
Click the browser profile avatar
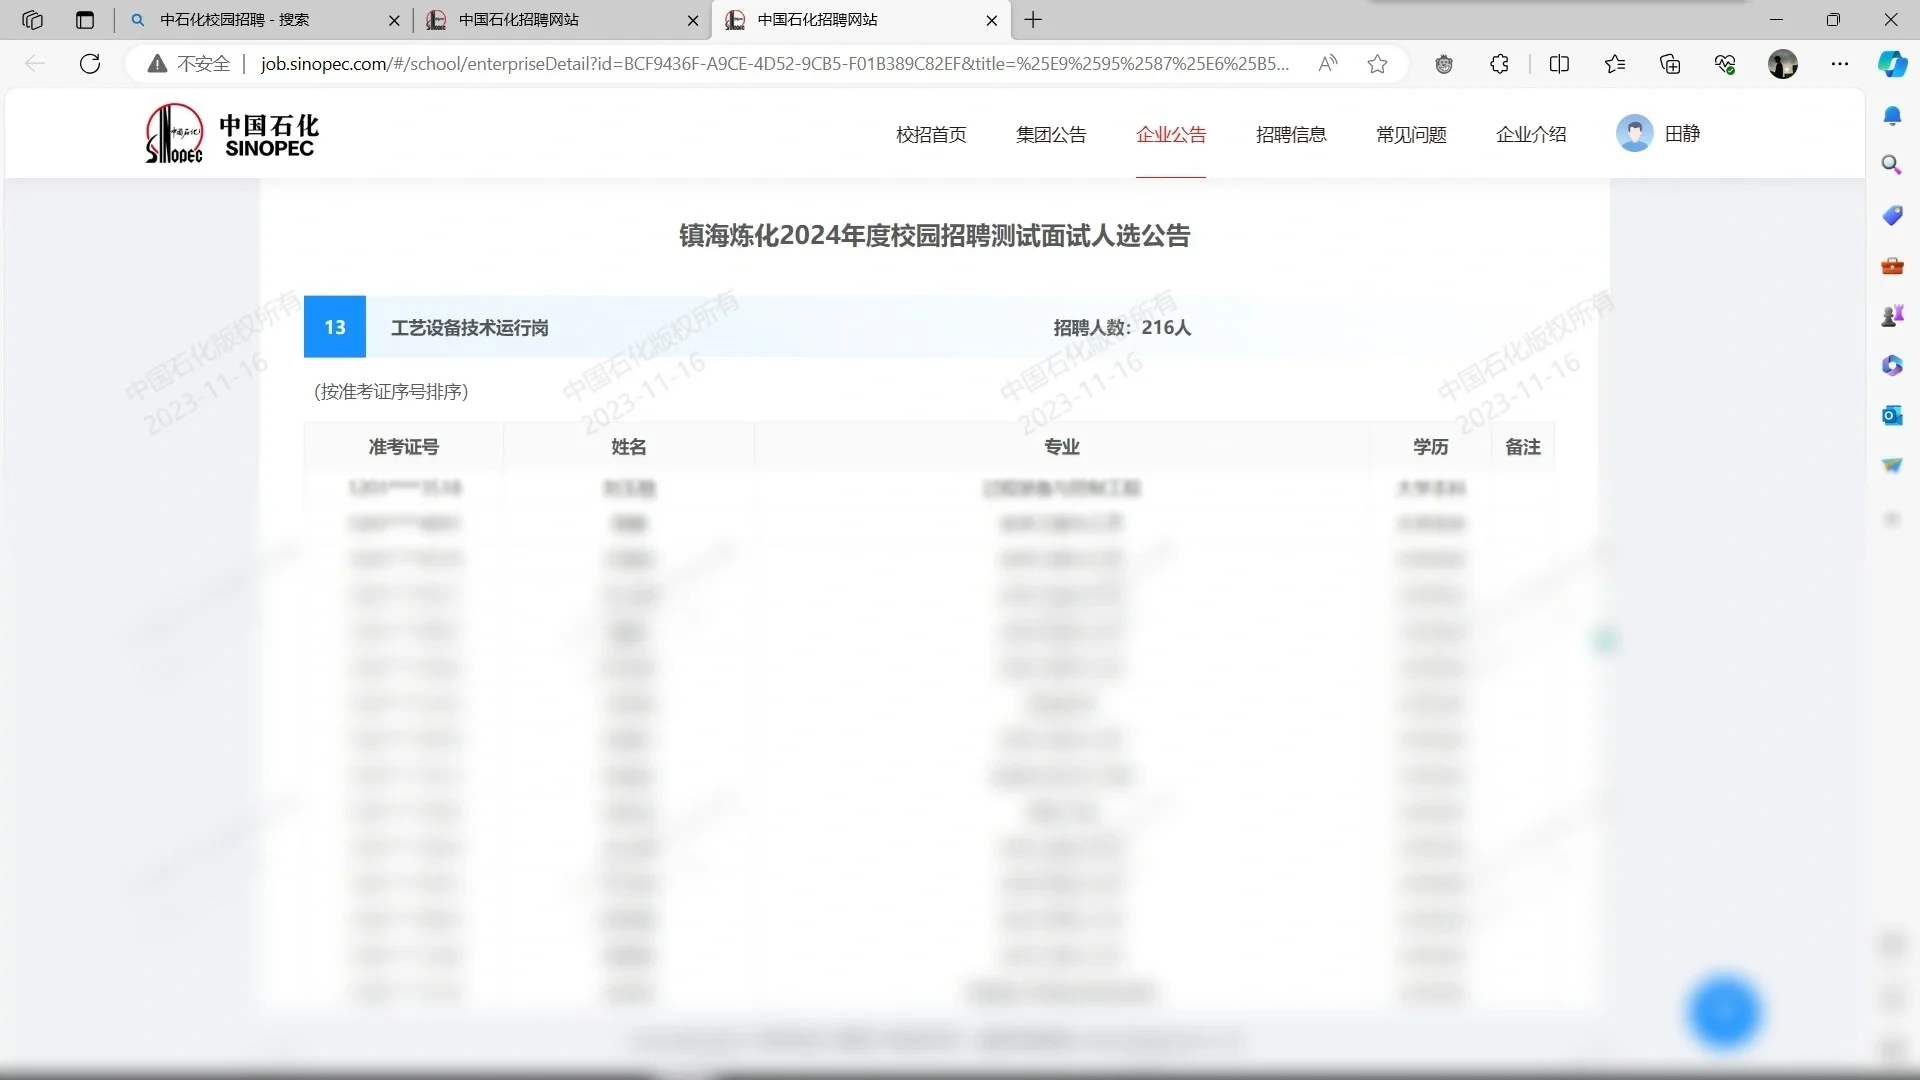pyautogui.click(x=1782, y=64)
